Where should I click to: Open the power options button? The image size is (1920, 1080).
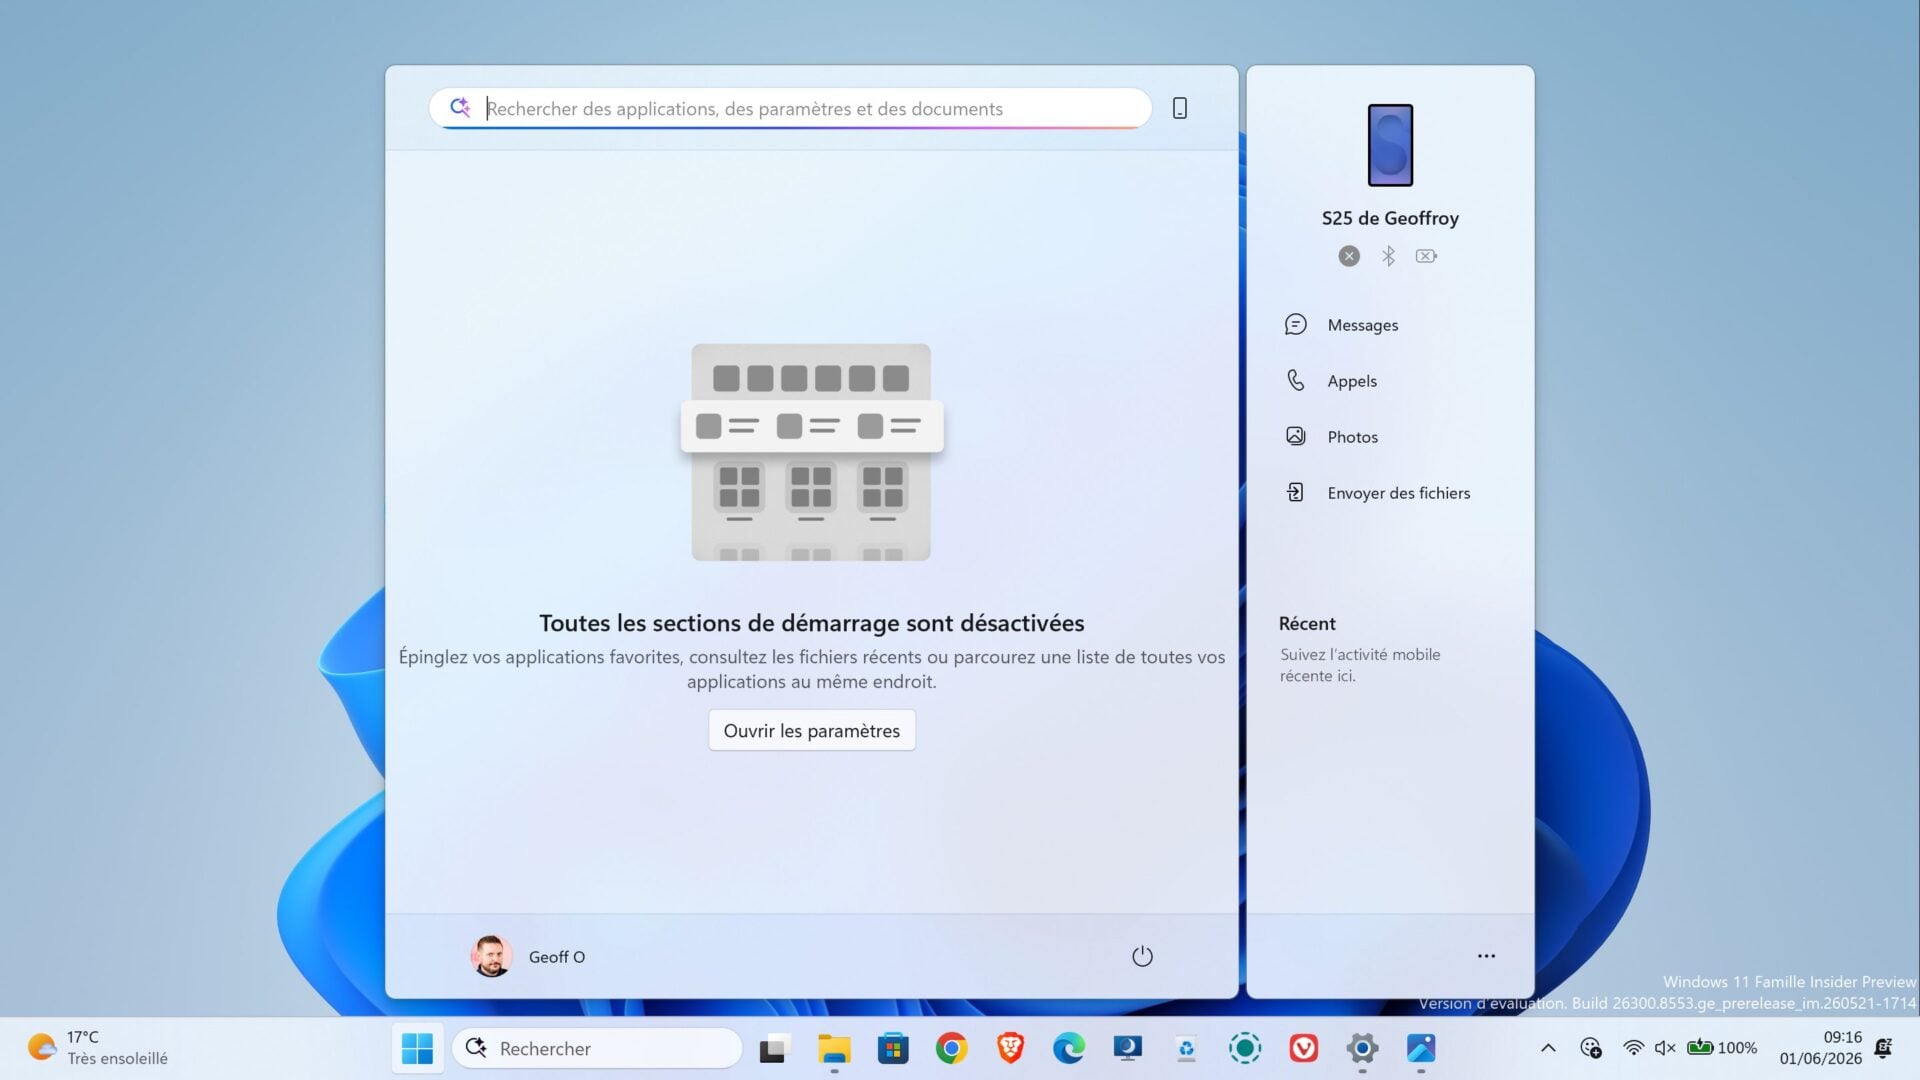1142,956
